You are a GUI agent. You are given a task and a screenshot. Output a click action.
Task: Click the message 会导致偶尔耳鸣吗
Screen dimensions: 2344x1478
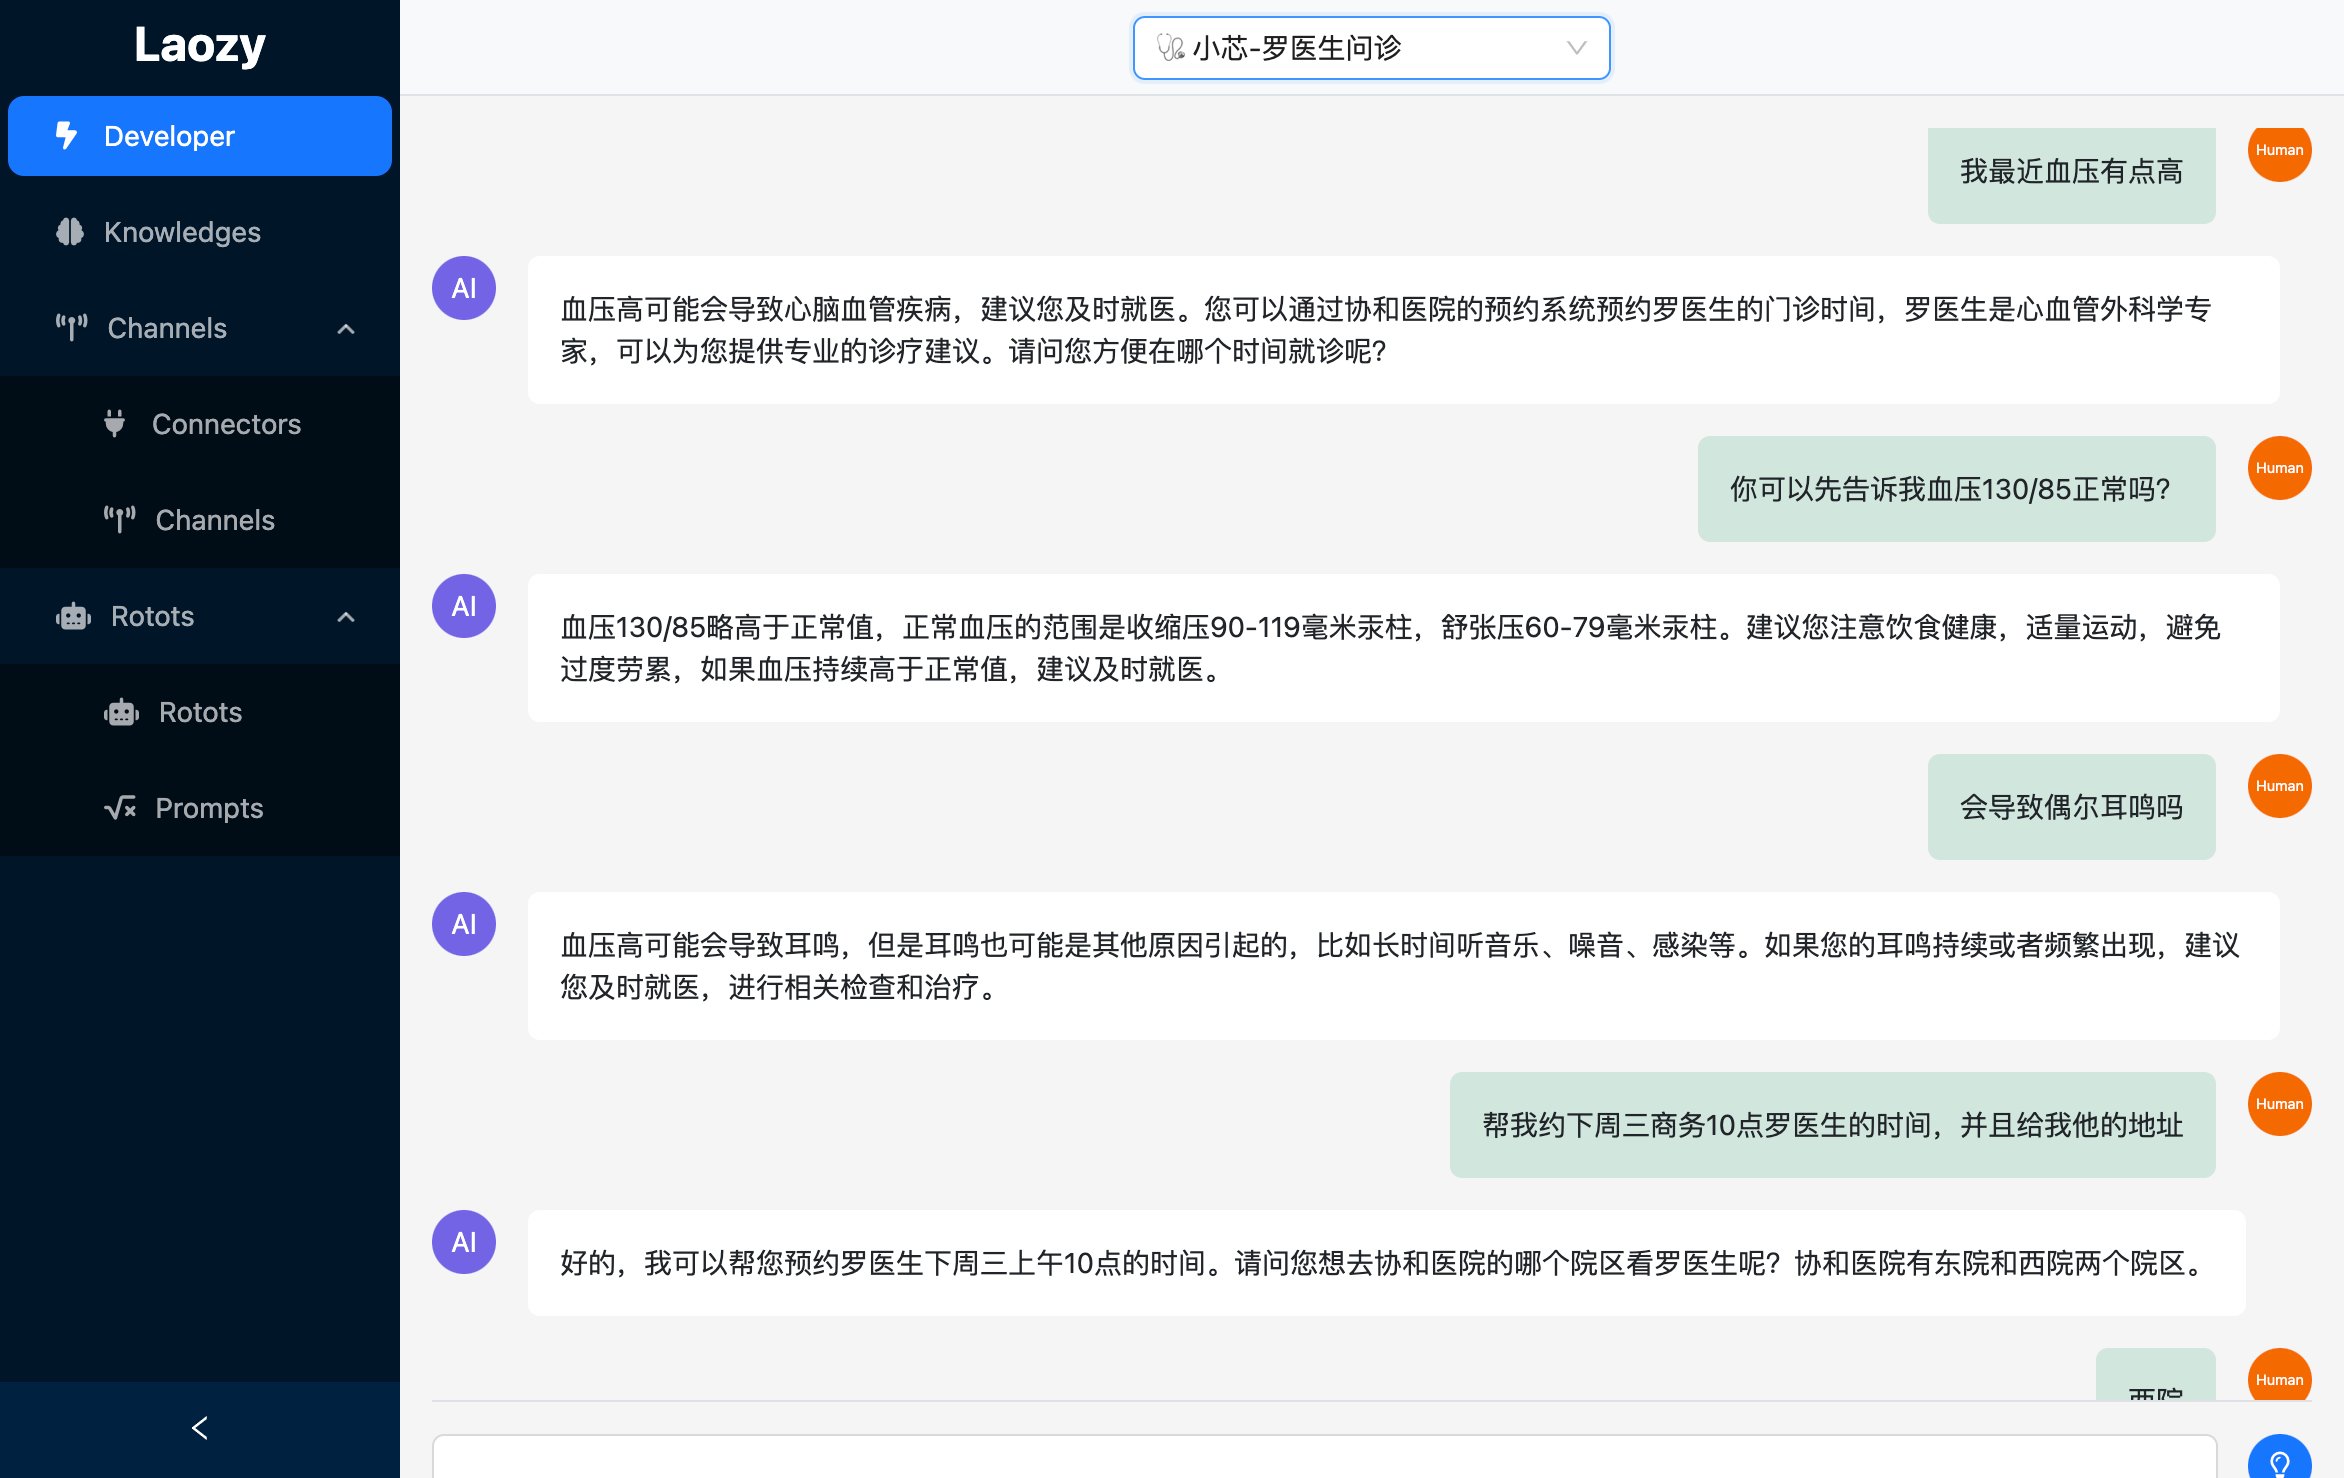(x=2071, y=807)
